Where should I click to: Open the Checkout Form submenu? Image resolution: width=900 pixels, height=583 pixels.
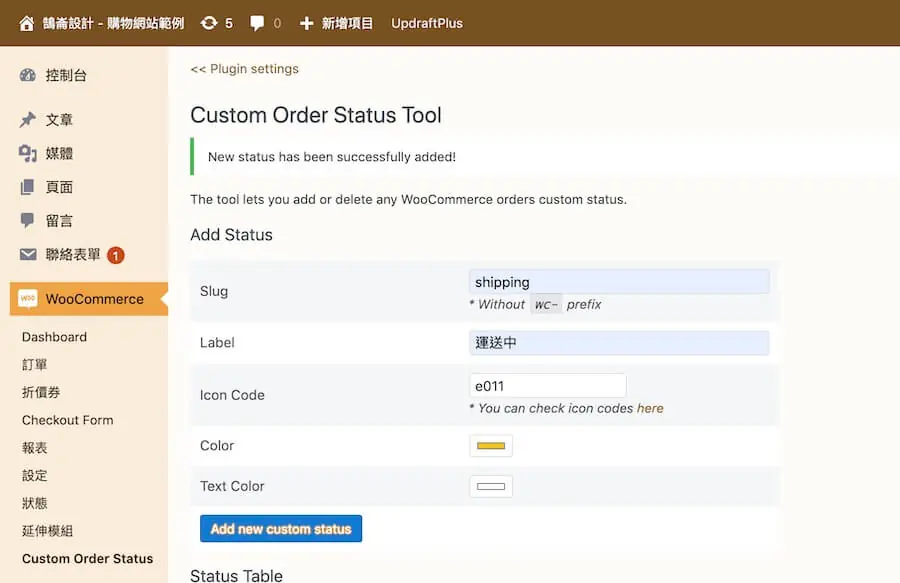(x=67, y=420)
